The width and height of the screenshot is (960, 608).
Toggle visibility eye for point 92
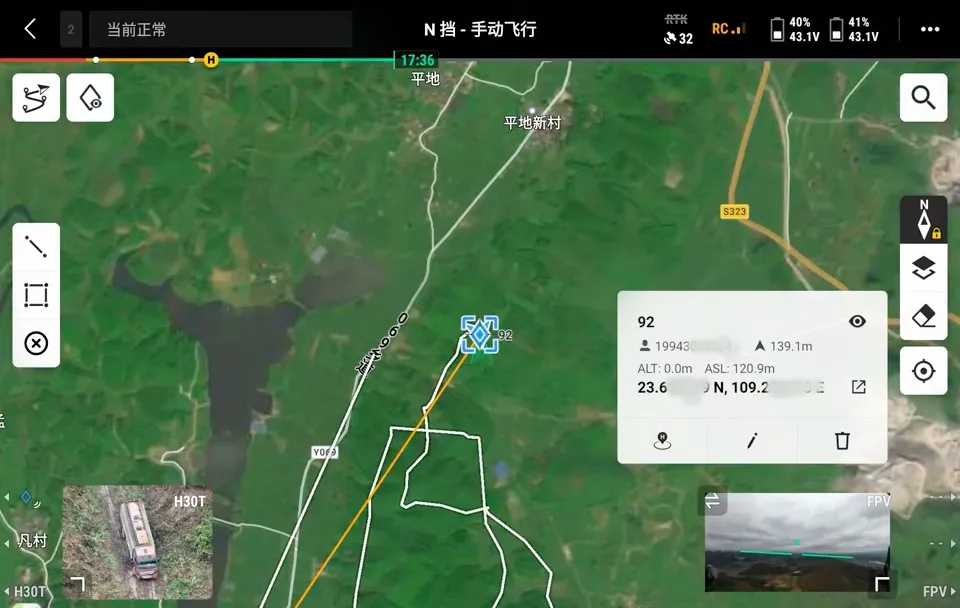tap(857, 321)
